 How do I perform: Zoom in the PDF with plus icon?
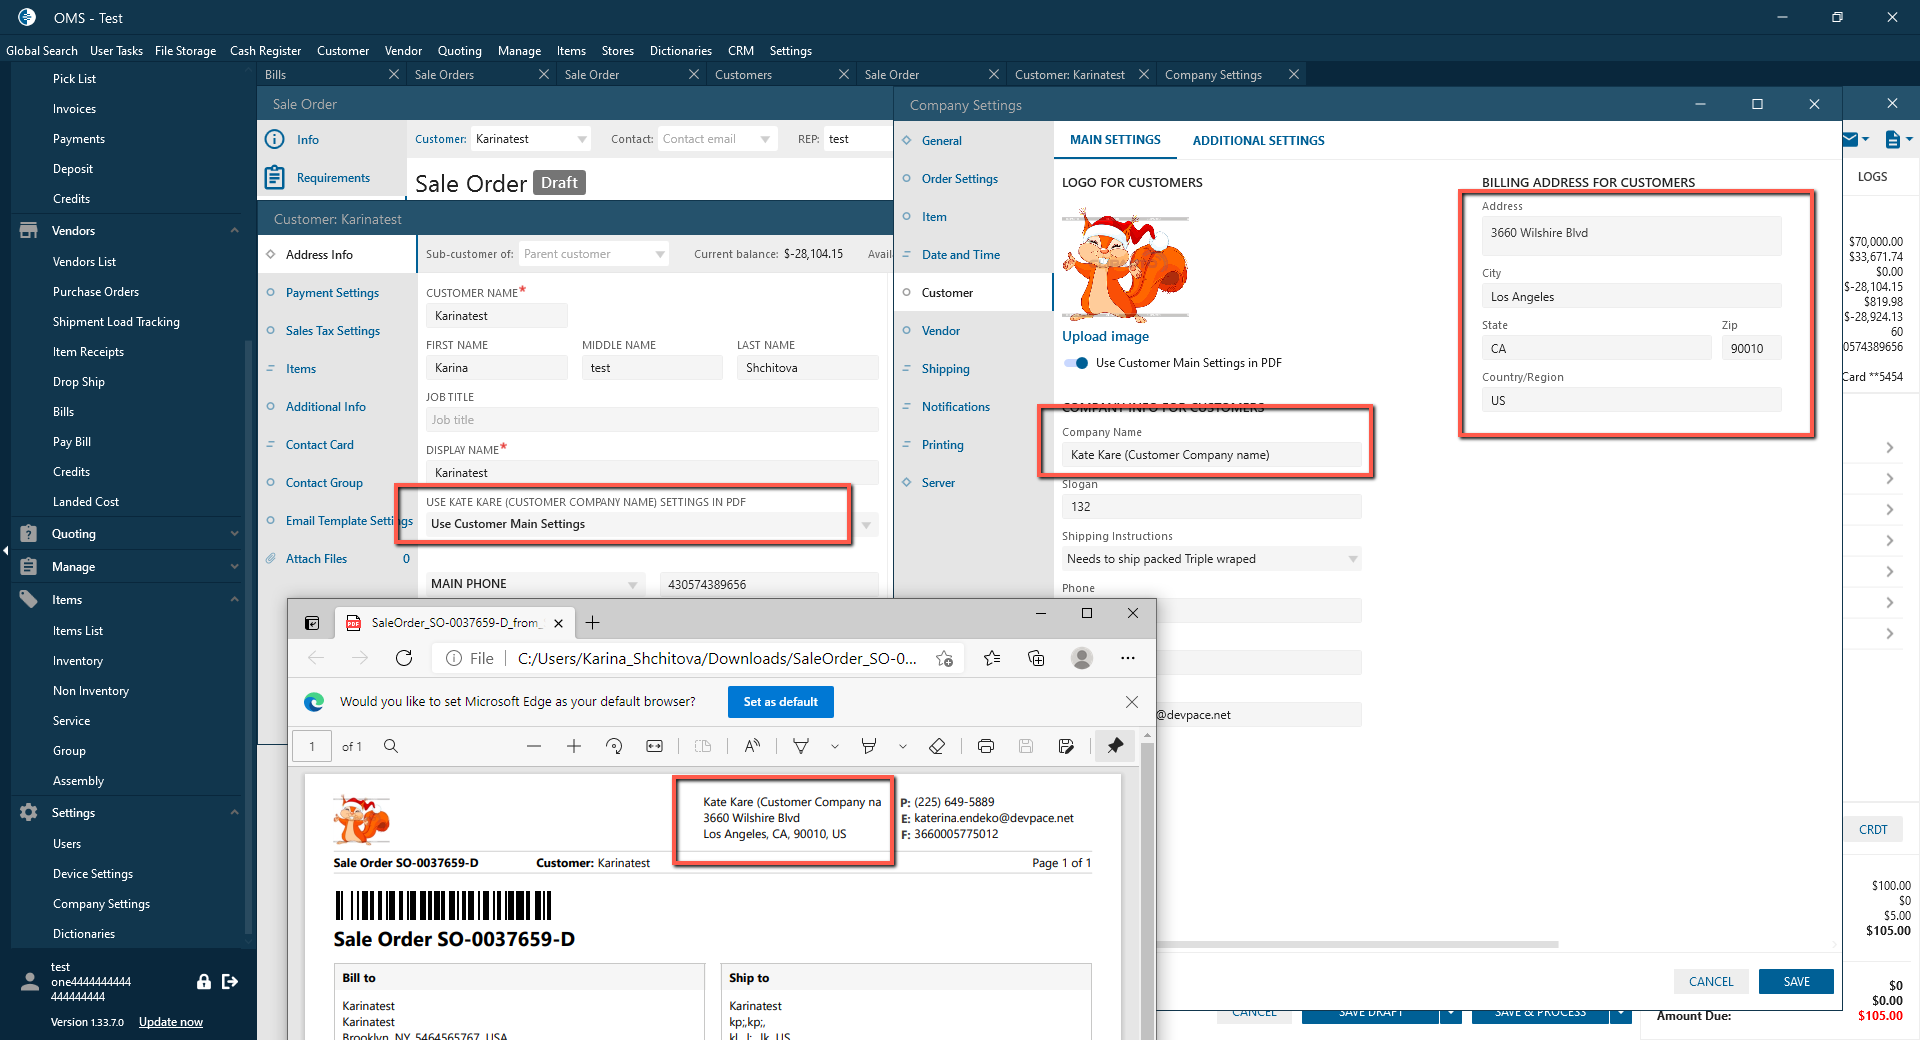574,746
